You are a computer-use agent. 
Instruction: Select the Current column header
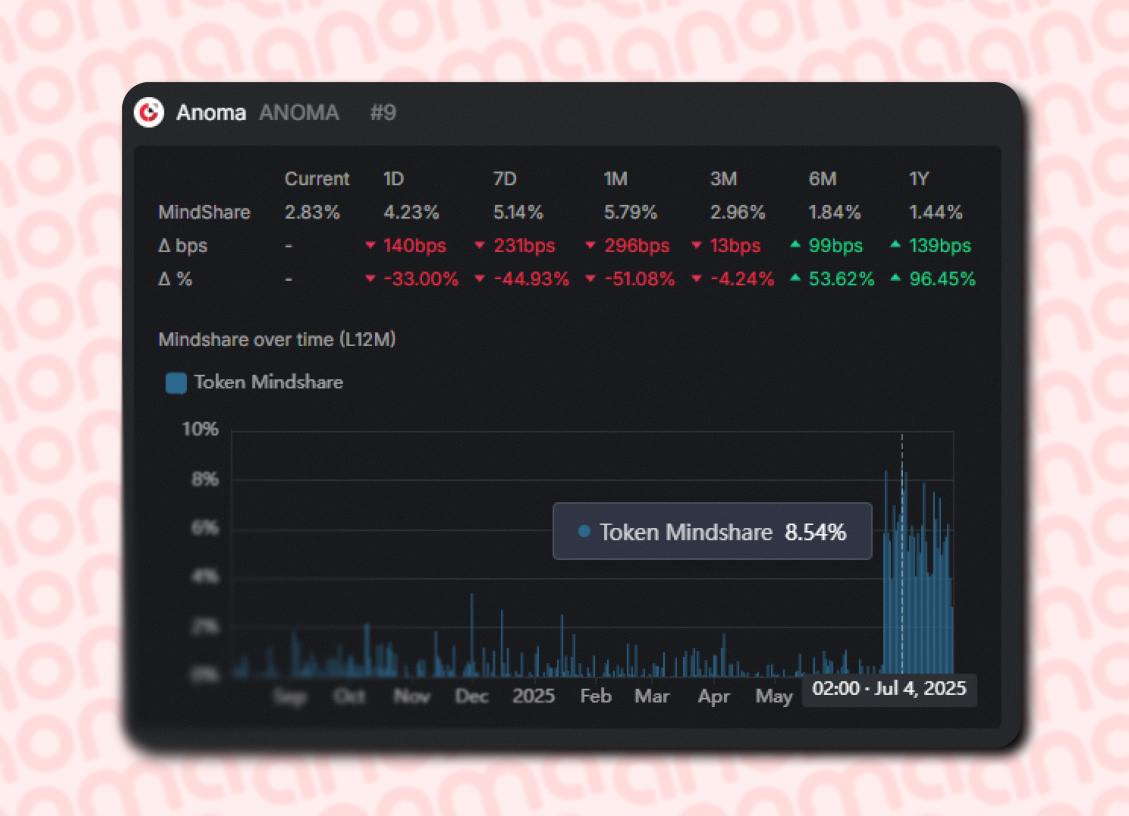click(x=317, y=179)
